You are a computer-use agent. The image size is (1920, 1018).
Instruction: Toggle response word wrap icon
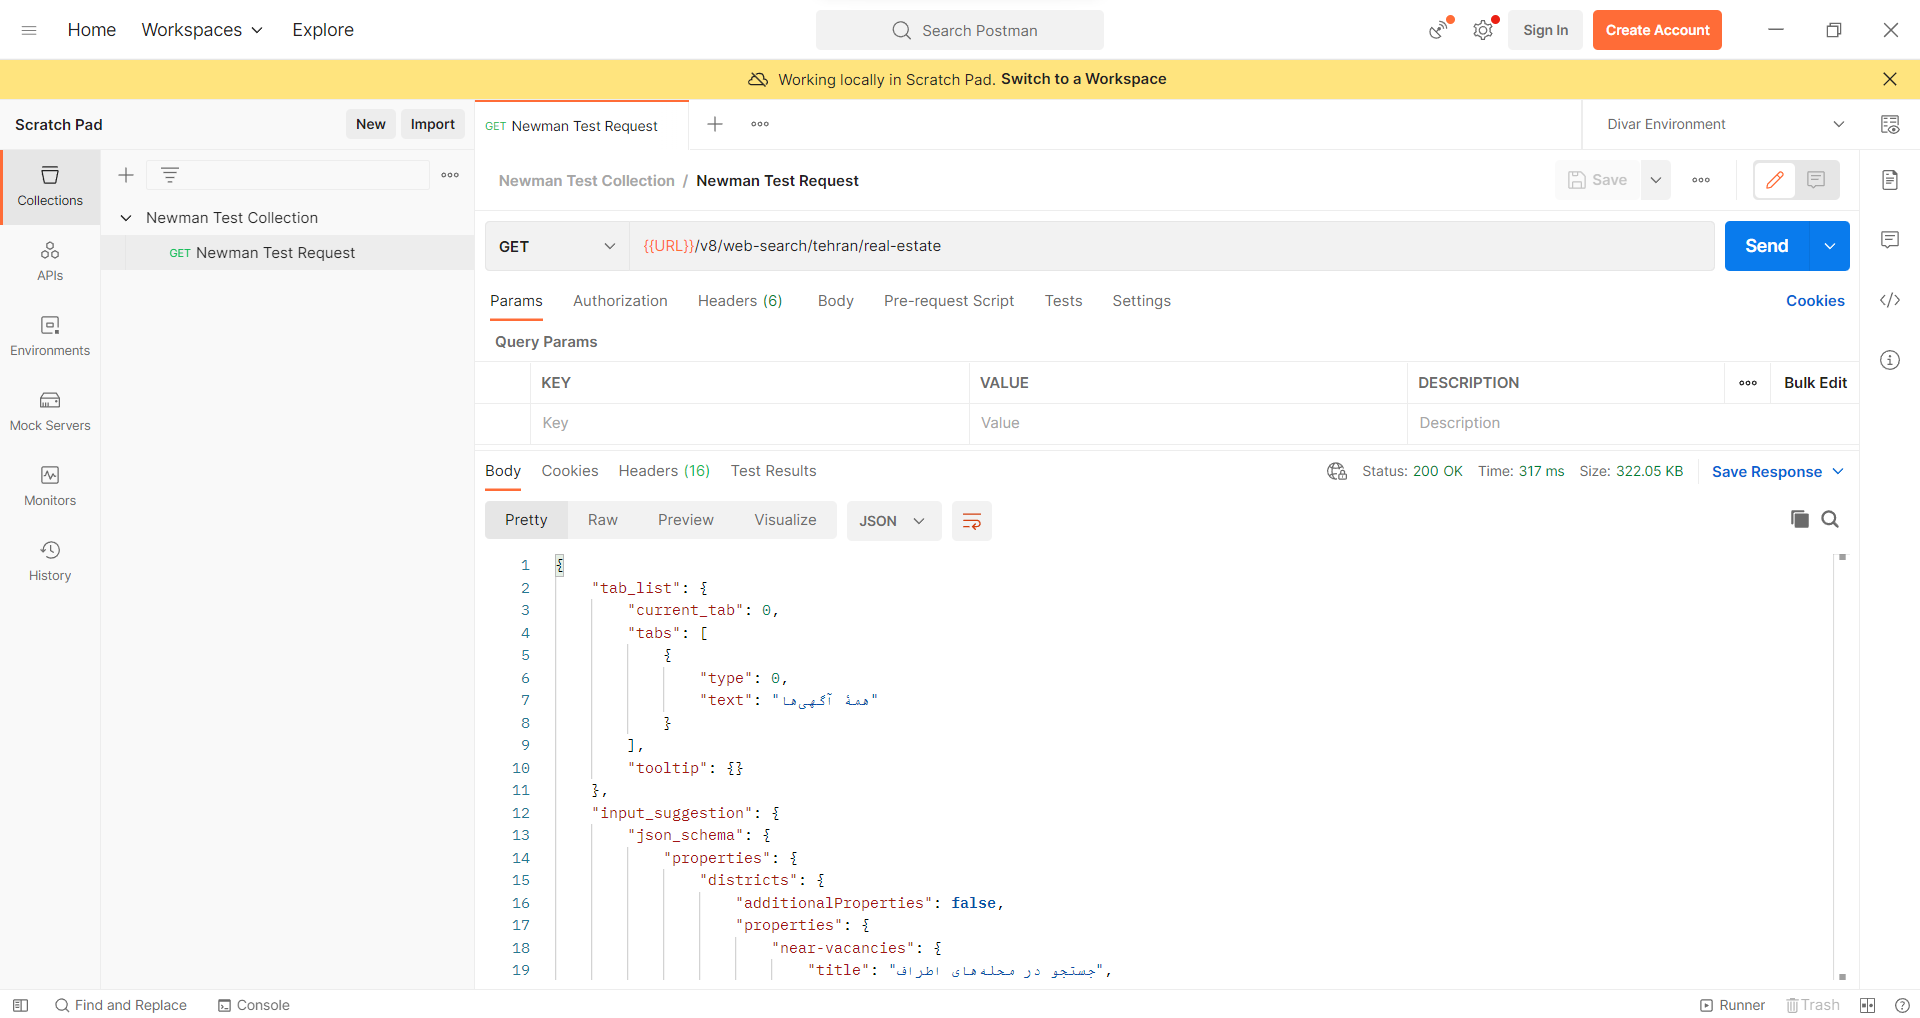tap(971, 521)
